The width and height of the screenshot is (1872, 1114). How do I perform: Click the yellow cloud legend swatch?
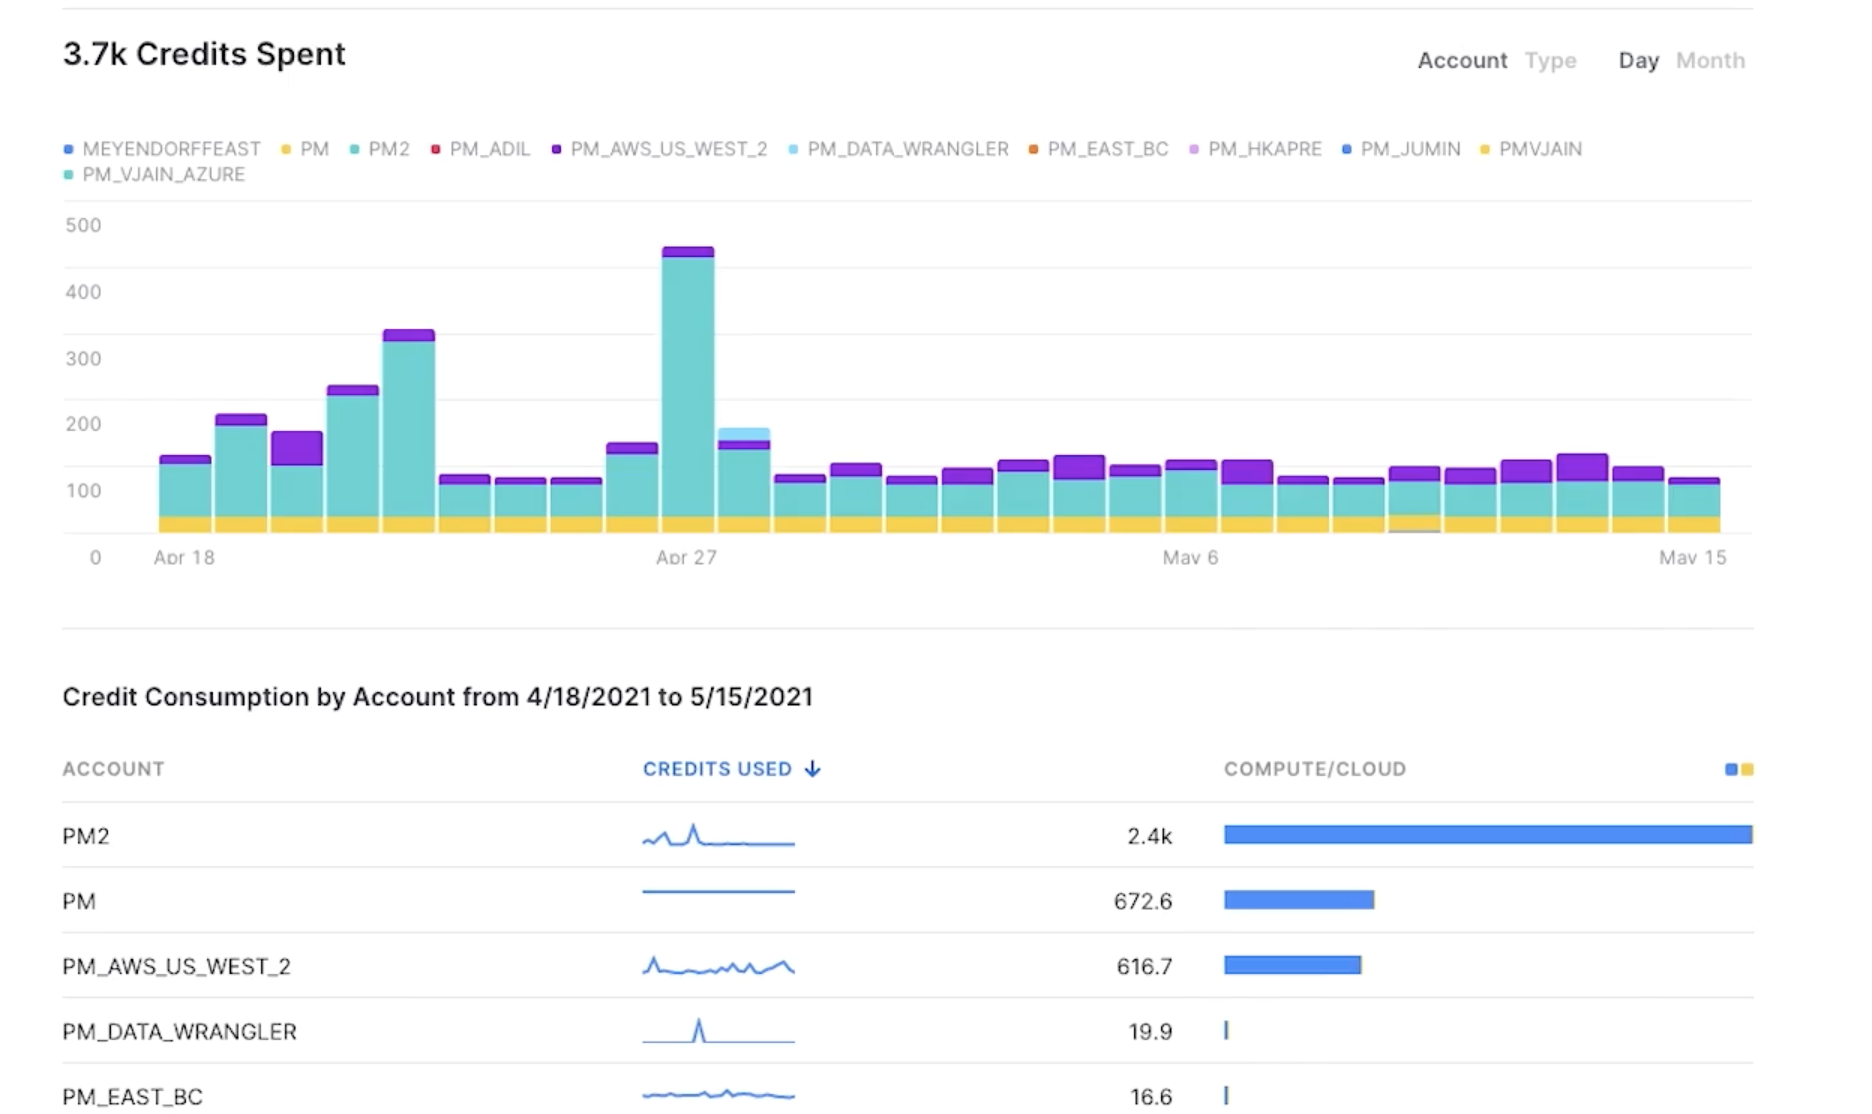tap(1747, 769)
